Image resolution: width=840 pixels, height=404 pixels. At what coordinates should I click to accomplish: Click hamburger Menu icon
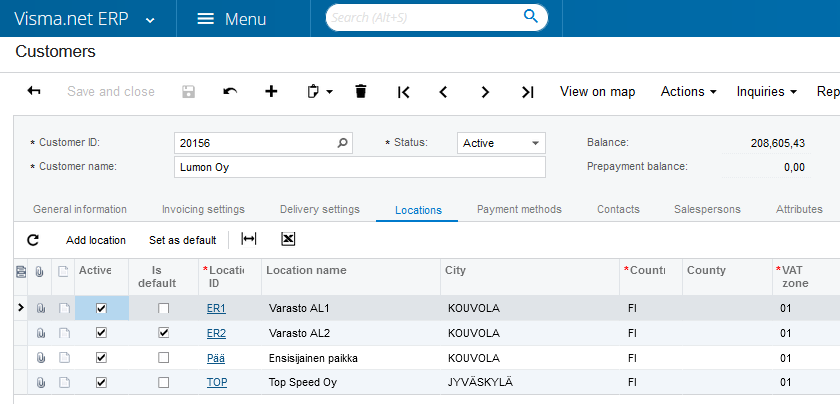point(206,19)
